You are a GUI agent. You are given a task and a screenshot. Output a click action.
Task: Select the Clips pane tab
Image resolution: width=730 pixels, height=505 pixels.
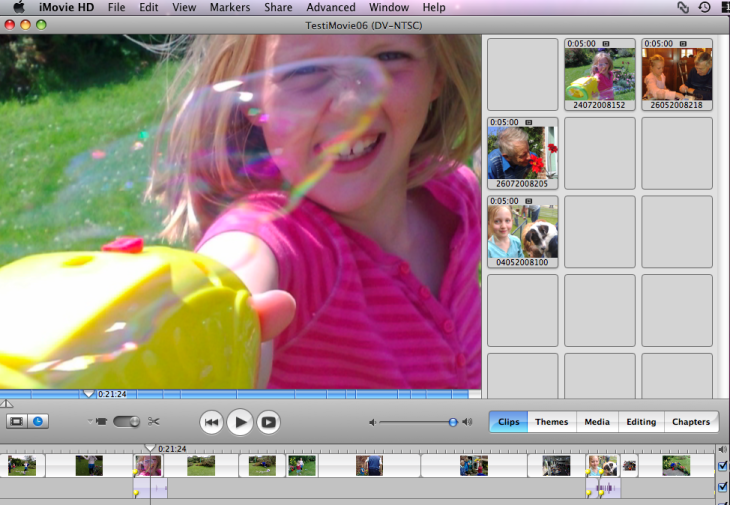[508, 422]
